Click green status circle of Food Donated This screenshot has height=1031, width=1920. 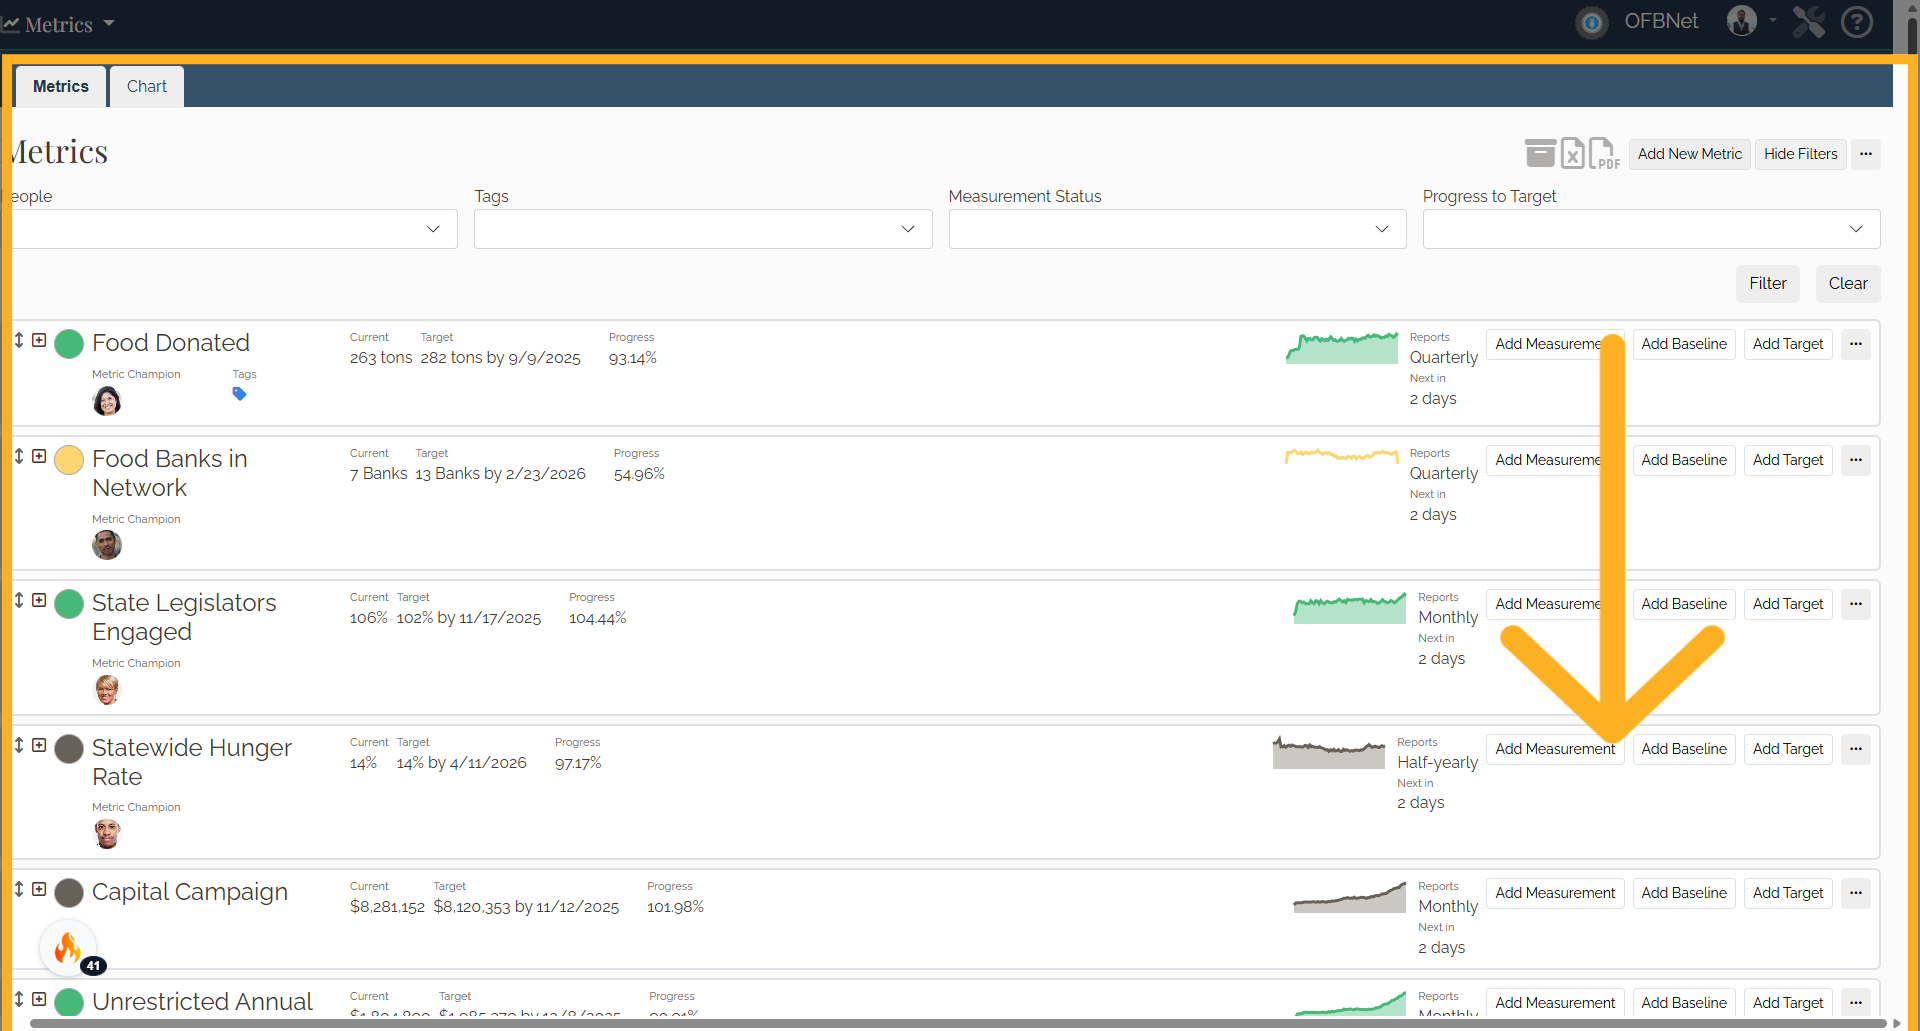[69, 344]
